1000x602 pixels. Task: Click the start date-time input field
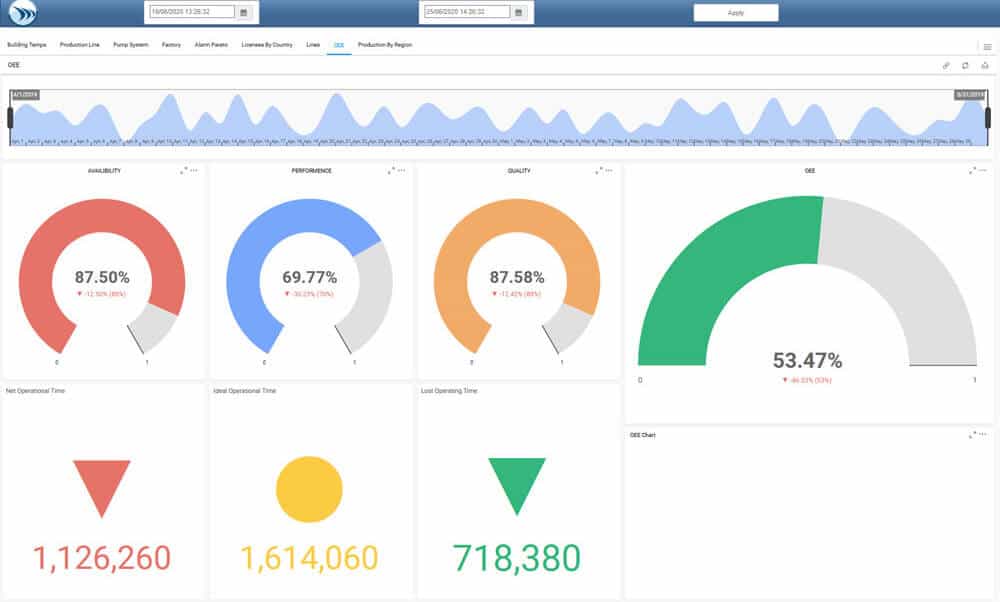pyautogui.click(x=191, y=12)
